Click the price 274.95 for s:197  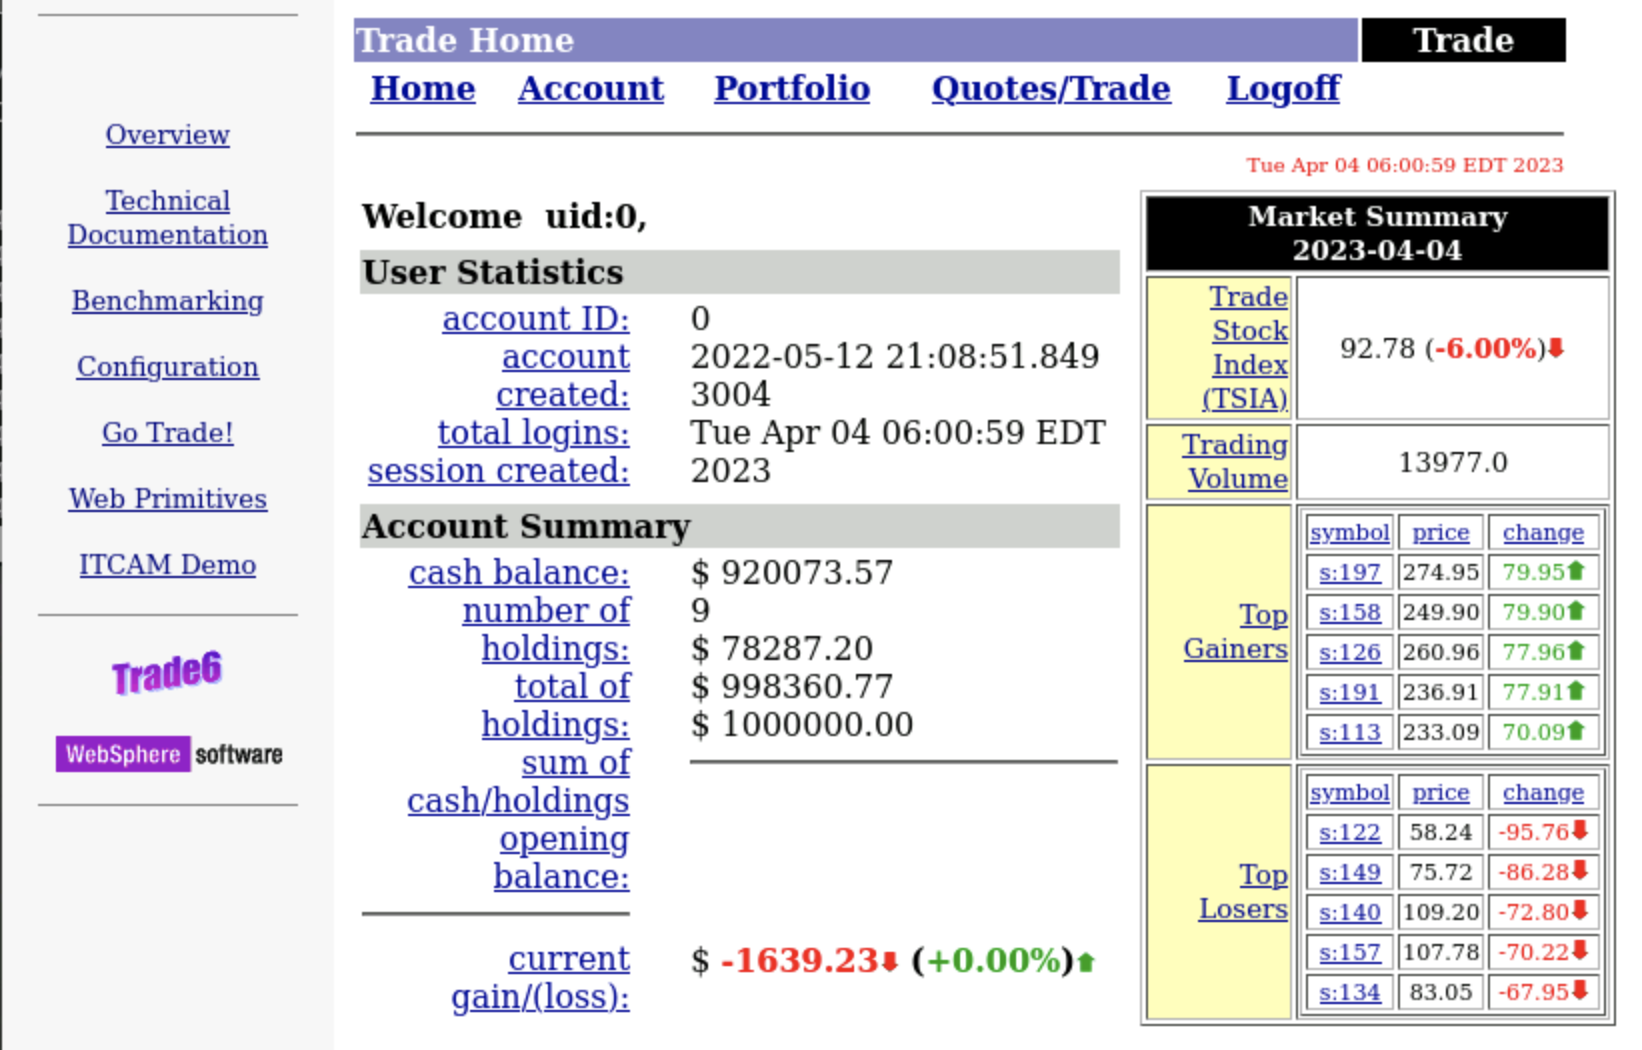click(x=1441, y=573)
